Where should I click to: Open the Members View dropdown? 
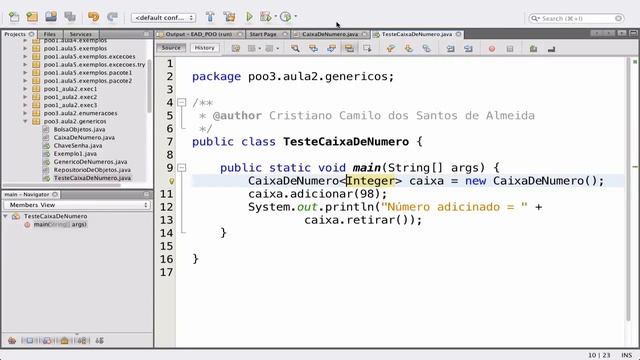(77, 205)
